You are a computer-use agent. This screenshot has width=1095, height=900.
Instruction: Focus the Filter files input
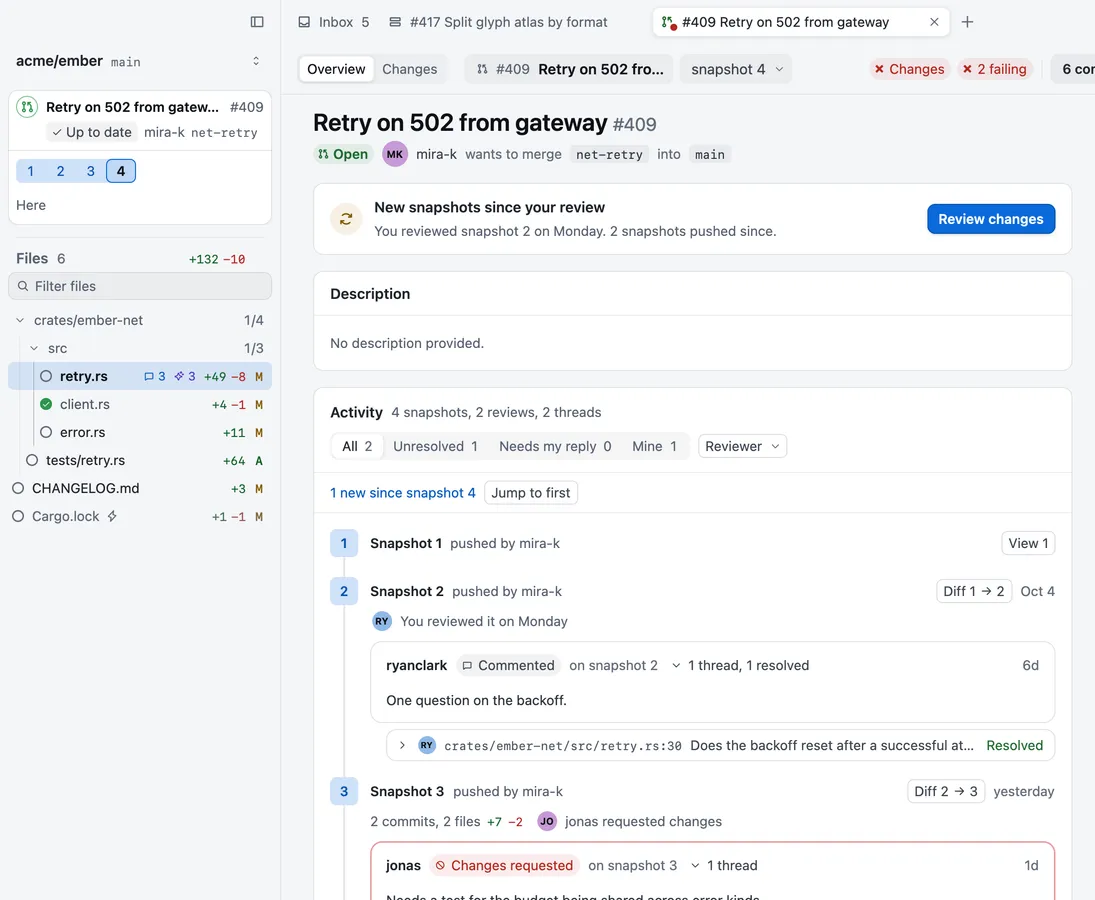(140, 286)
